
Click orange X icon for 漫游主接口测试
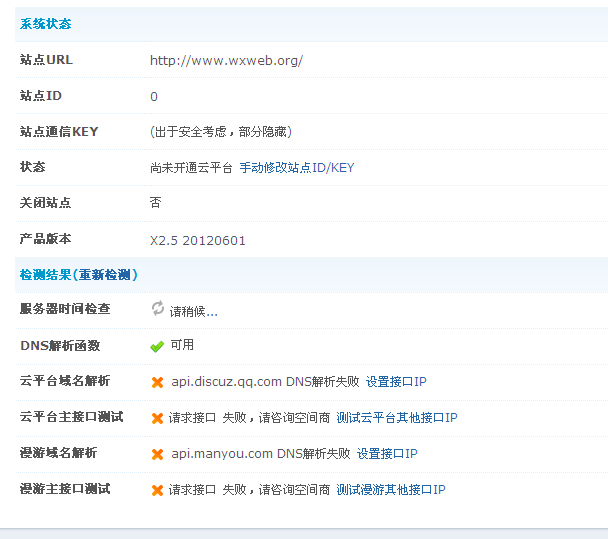157,490
